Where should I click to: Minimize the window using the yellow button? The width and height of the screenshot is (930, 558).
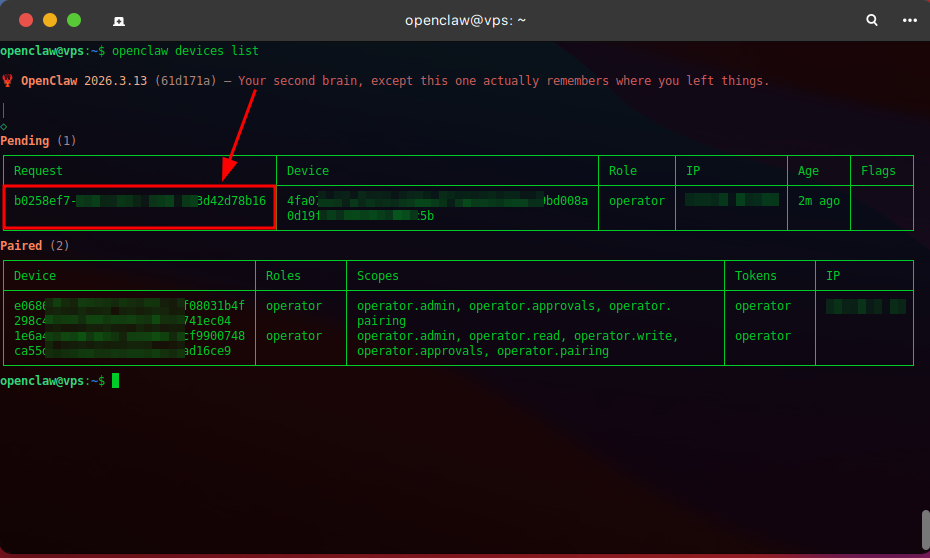click(50, 20)
